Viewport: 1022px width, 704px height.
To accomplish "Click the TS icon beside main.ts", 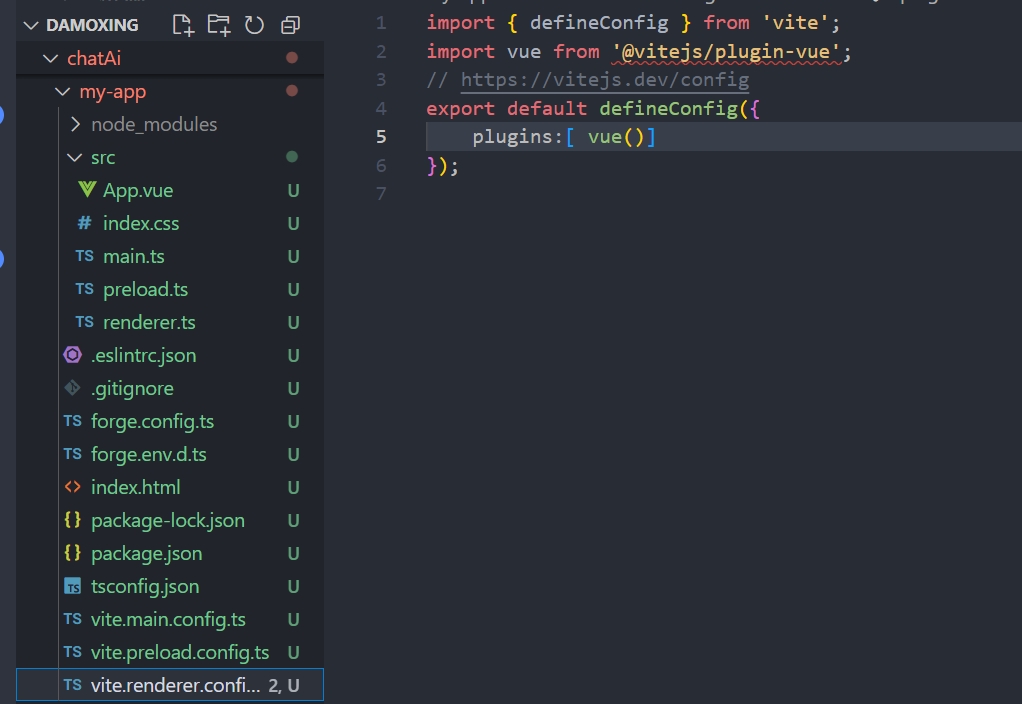I will pyautogui.click(x=85, y=256).
